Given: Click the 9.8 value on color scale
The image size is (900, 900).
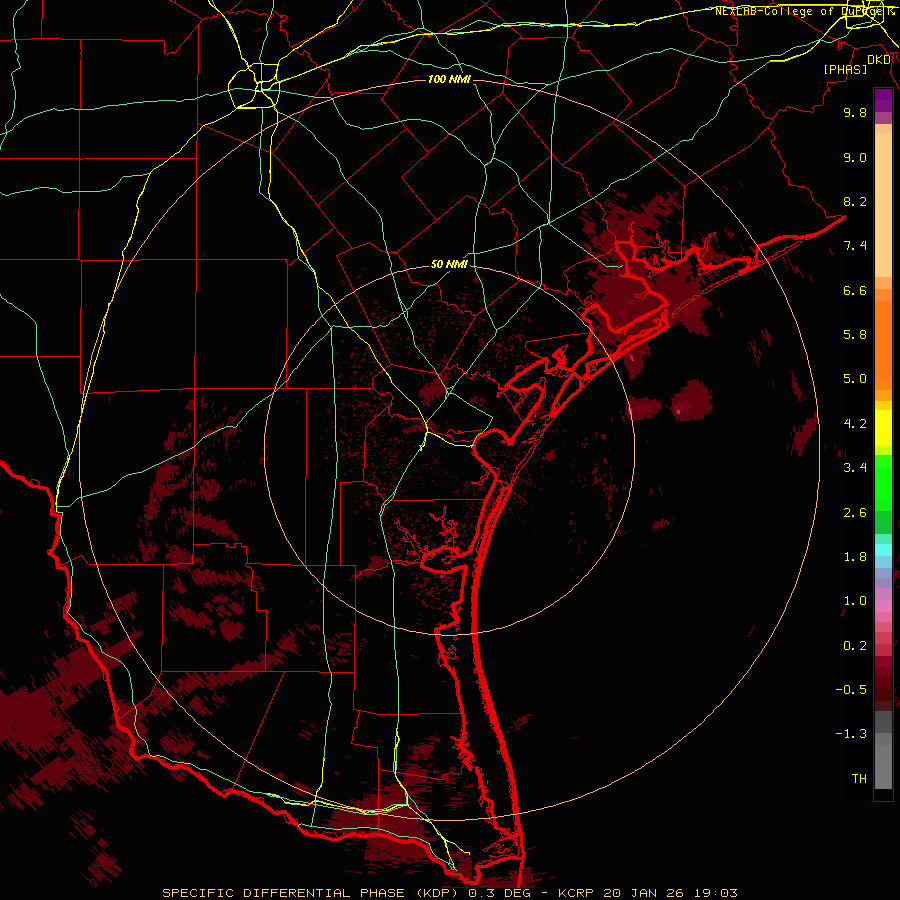Looking at the screenshot, I should click(x=855, y=112).
